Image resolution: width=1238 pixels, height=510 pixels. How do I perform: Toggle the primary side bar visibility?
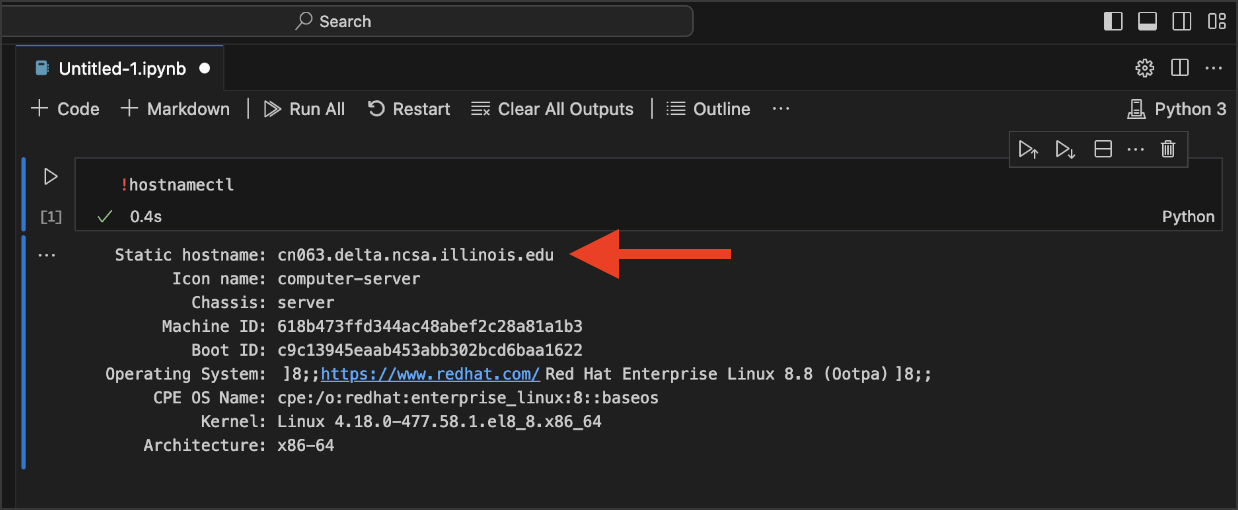(1113, 21)
